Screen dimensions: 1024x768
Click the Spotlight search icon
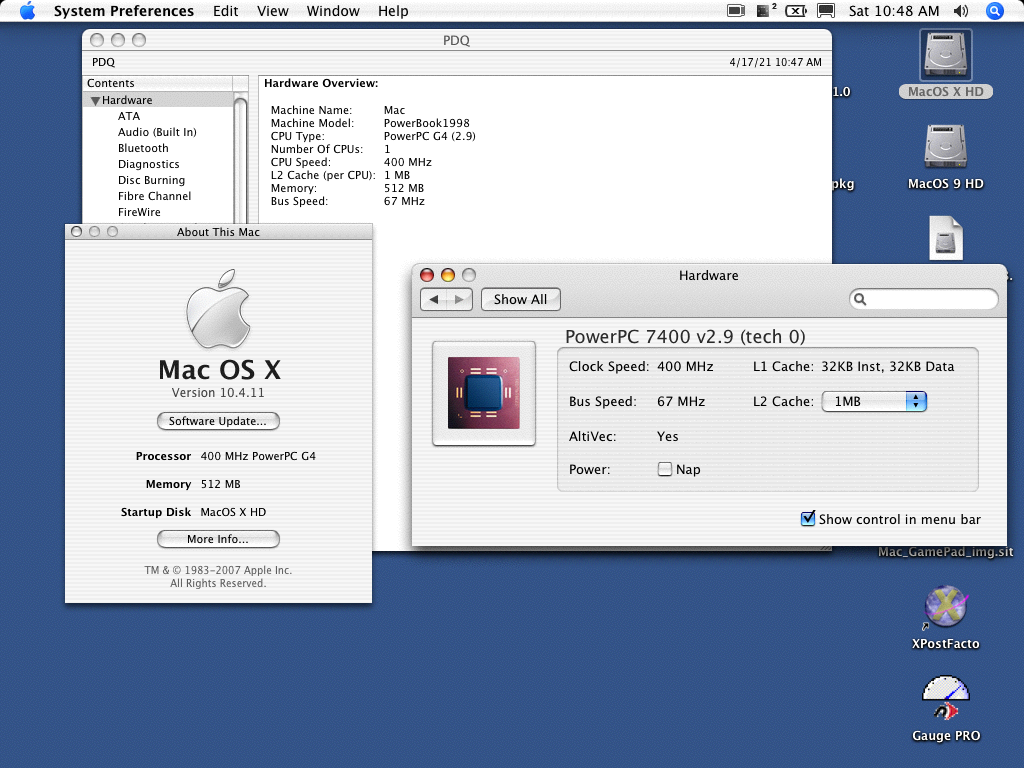click(994, 11)
